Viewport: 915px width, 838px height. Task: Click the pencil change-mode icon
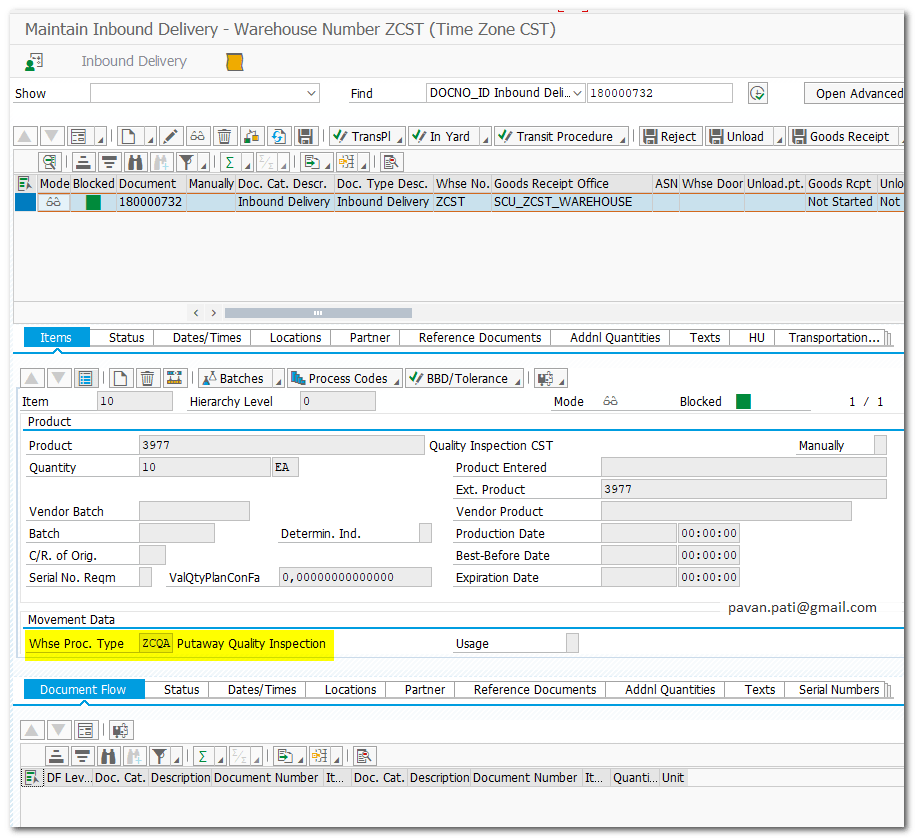171,137
